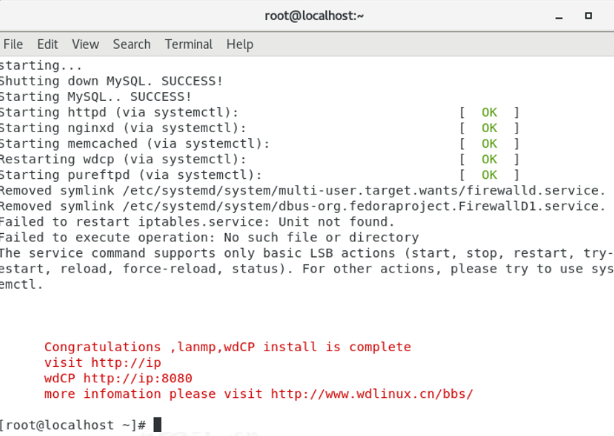The height and width of the screenshot is (436, 614).
Task: Open the Help menu
Action: [x=240, y=44]
